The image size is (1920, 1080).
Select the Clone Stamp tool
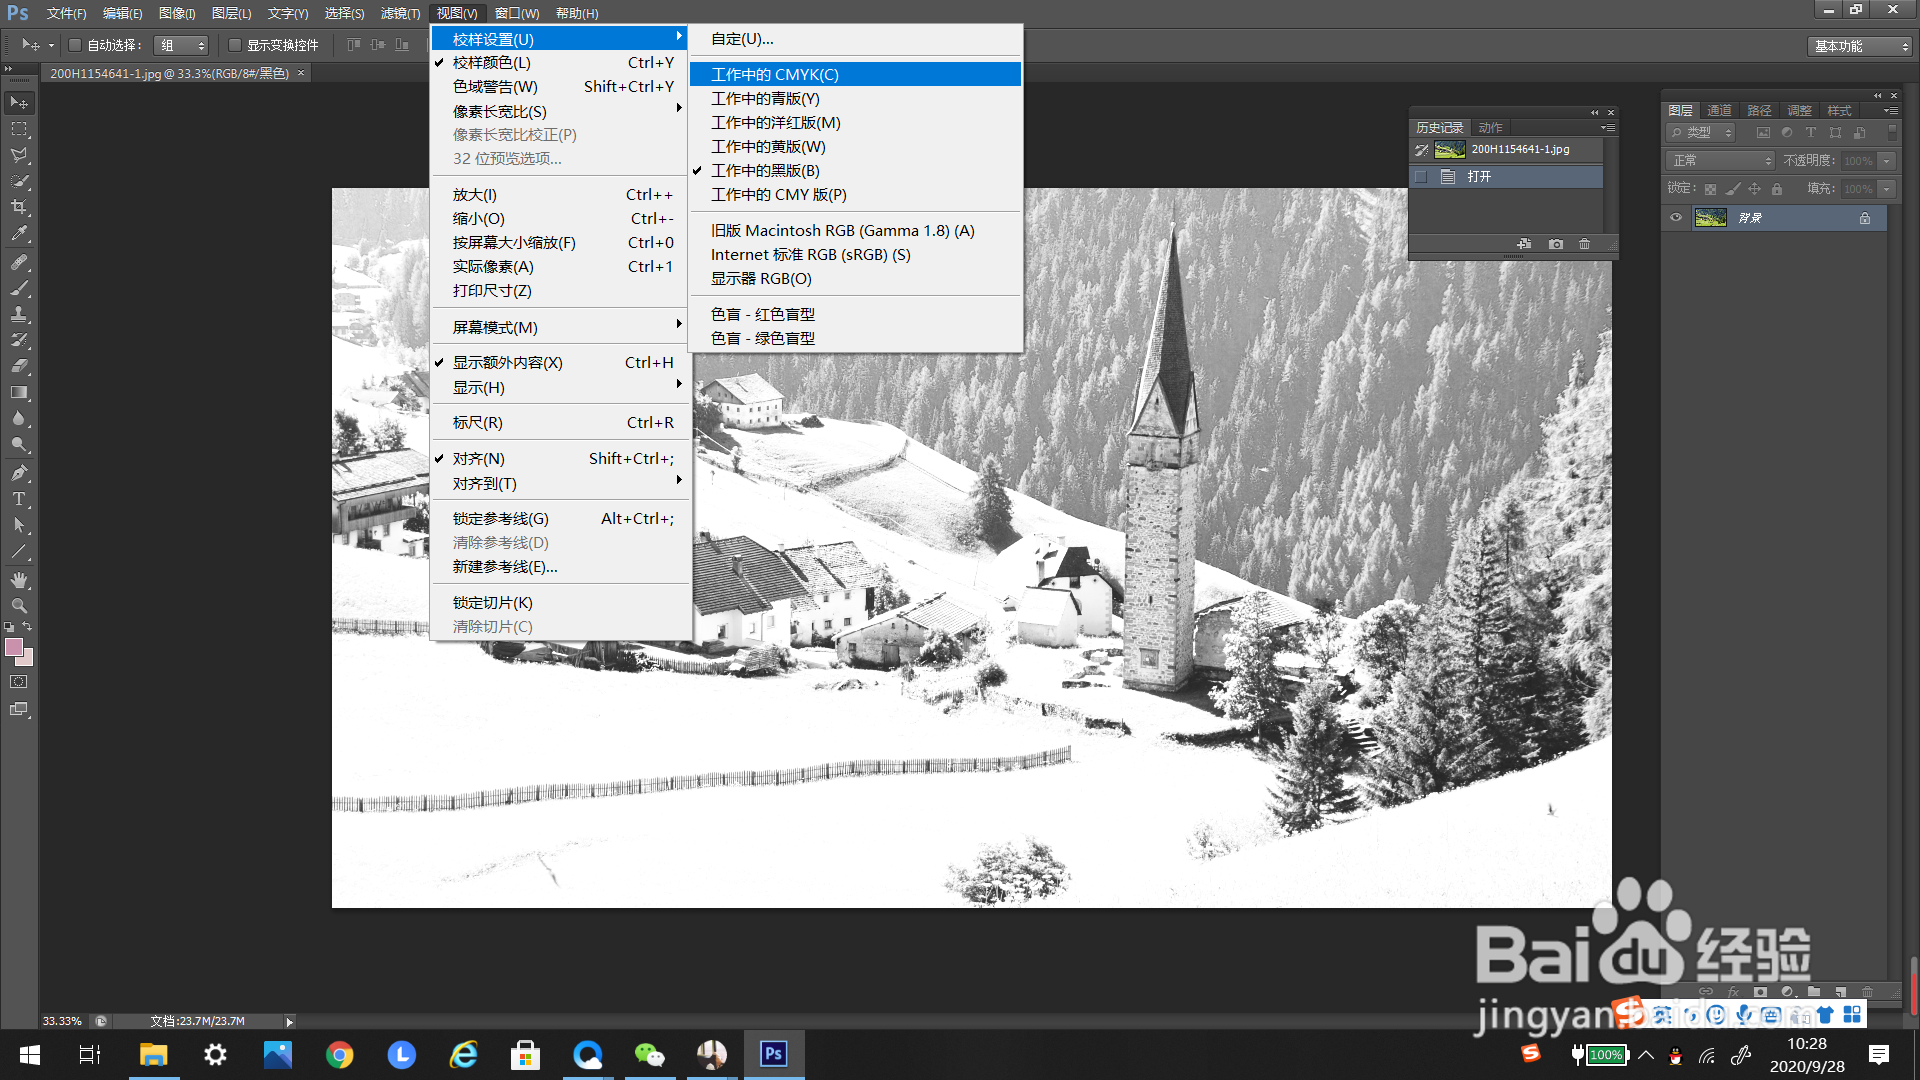click(19, 314)
